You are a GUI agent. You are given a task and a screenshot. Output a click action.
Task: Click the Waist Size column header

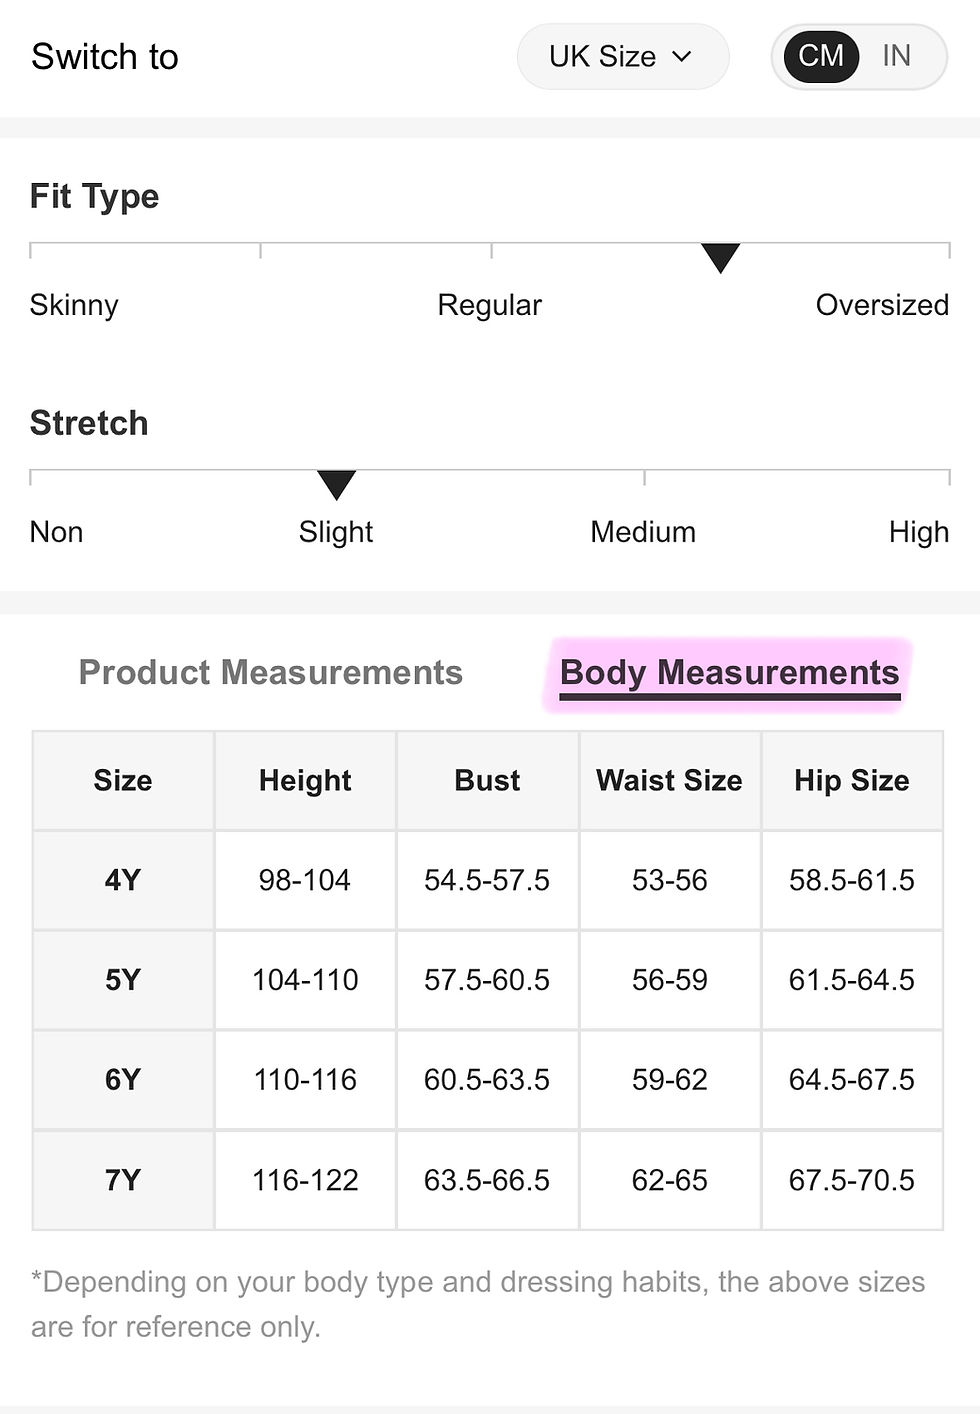[x=669, y=780]
